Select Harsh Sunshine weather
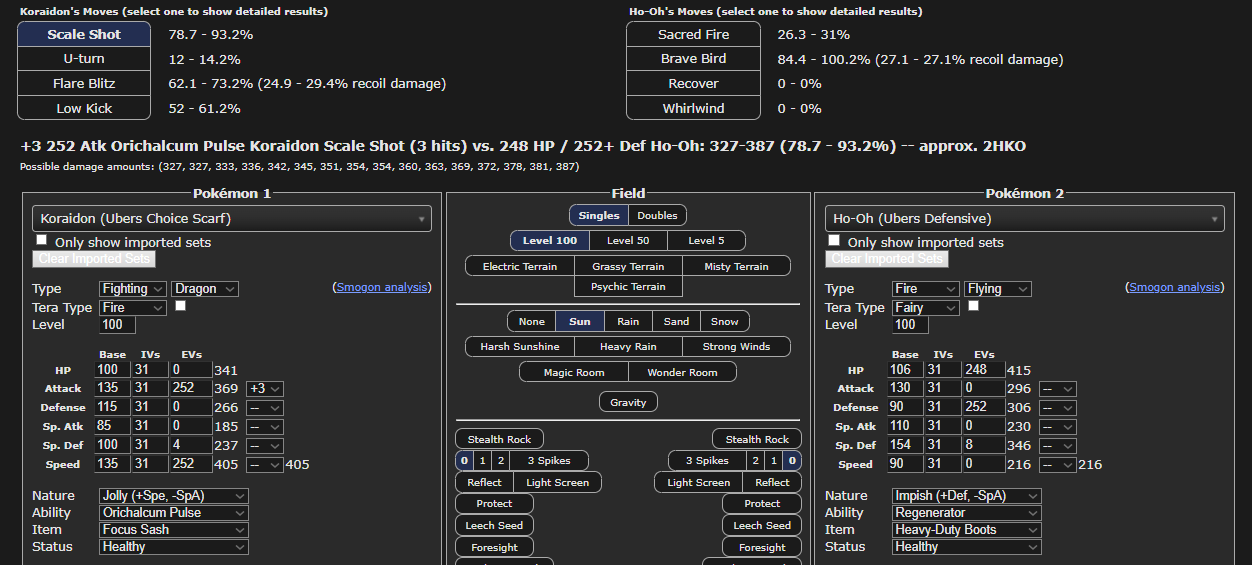This screenshot has height=565, width=1252. pyautogui.click(x=520, y=346)
